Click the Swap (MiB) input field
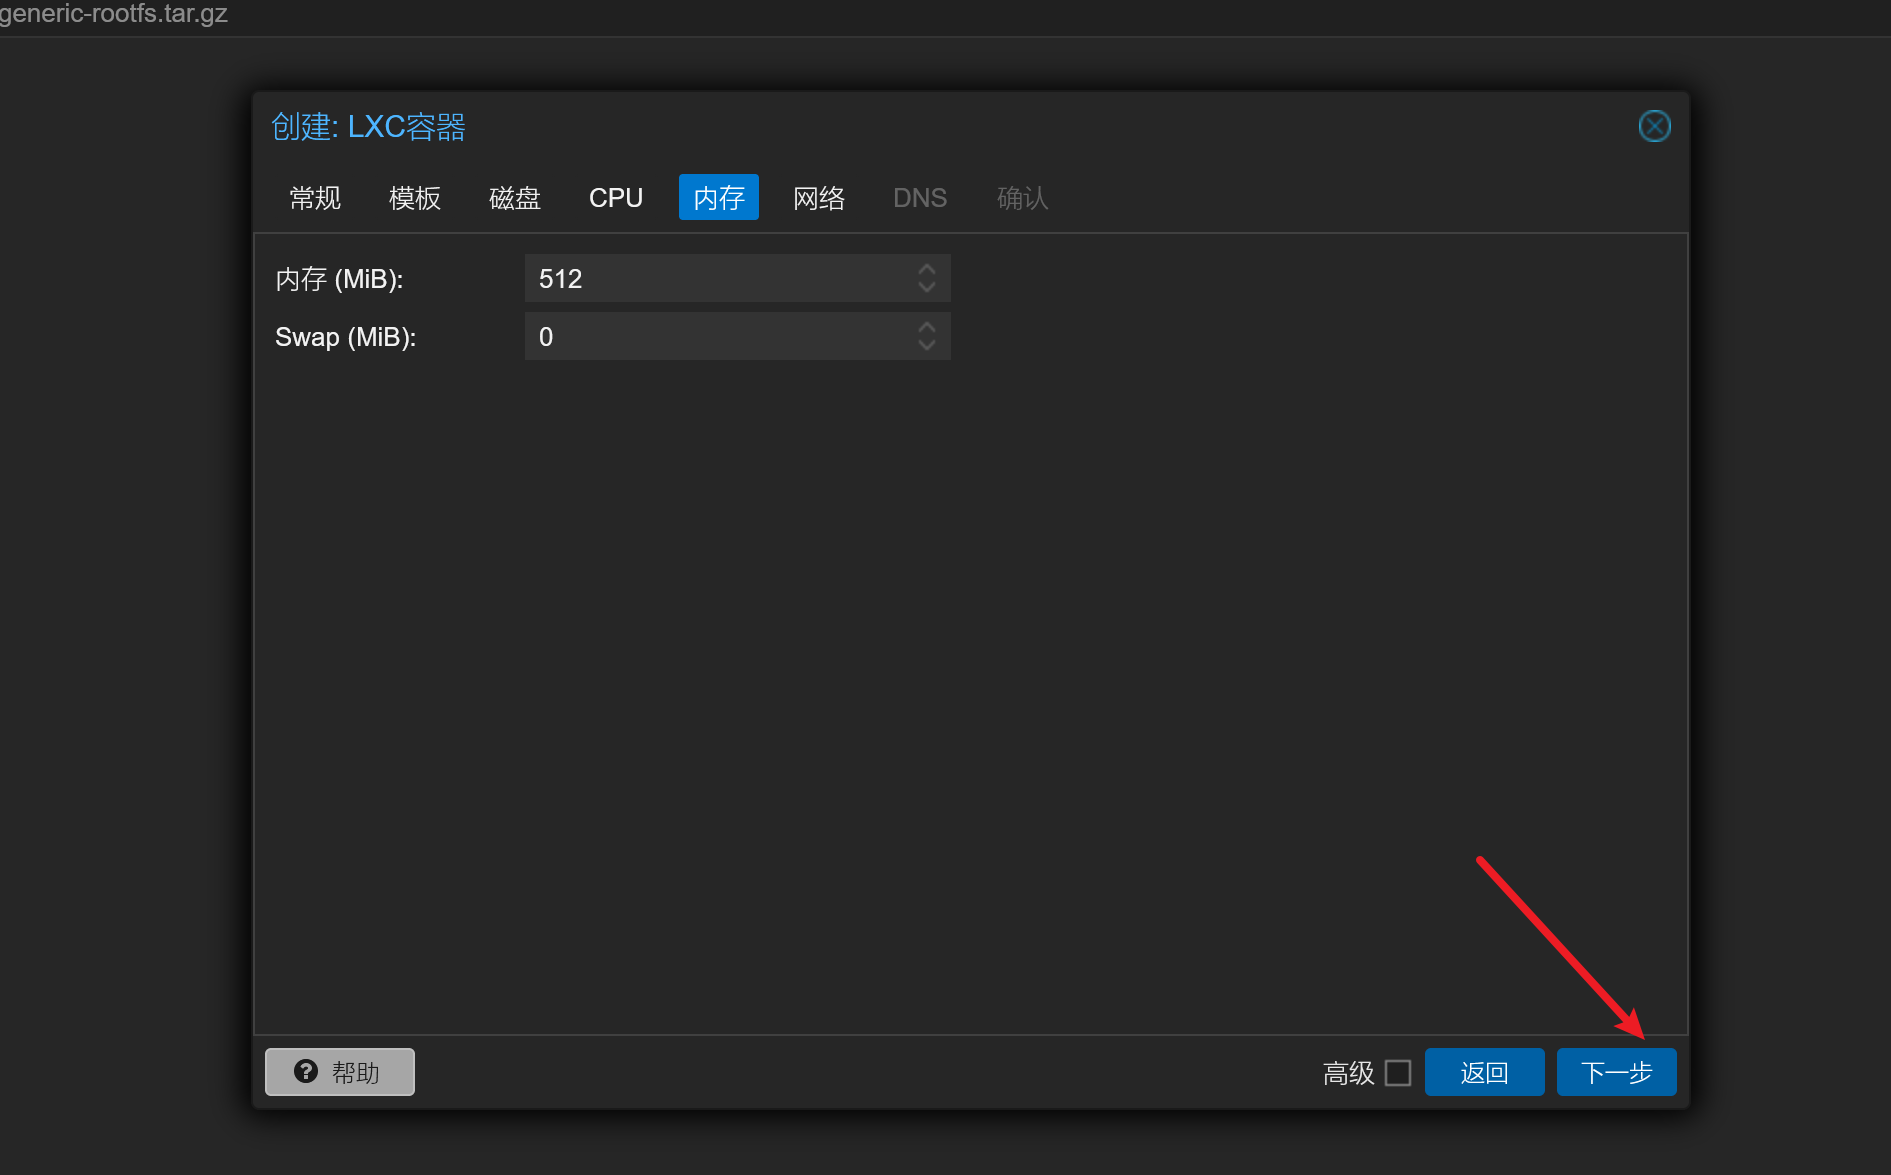This screenshot has height=1175, width=1891. pyautogui.click(x=717, y=336)
